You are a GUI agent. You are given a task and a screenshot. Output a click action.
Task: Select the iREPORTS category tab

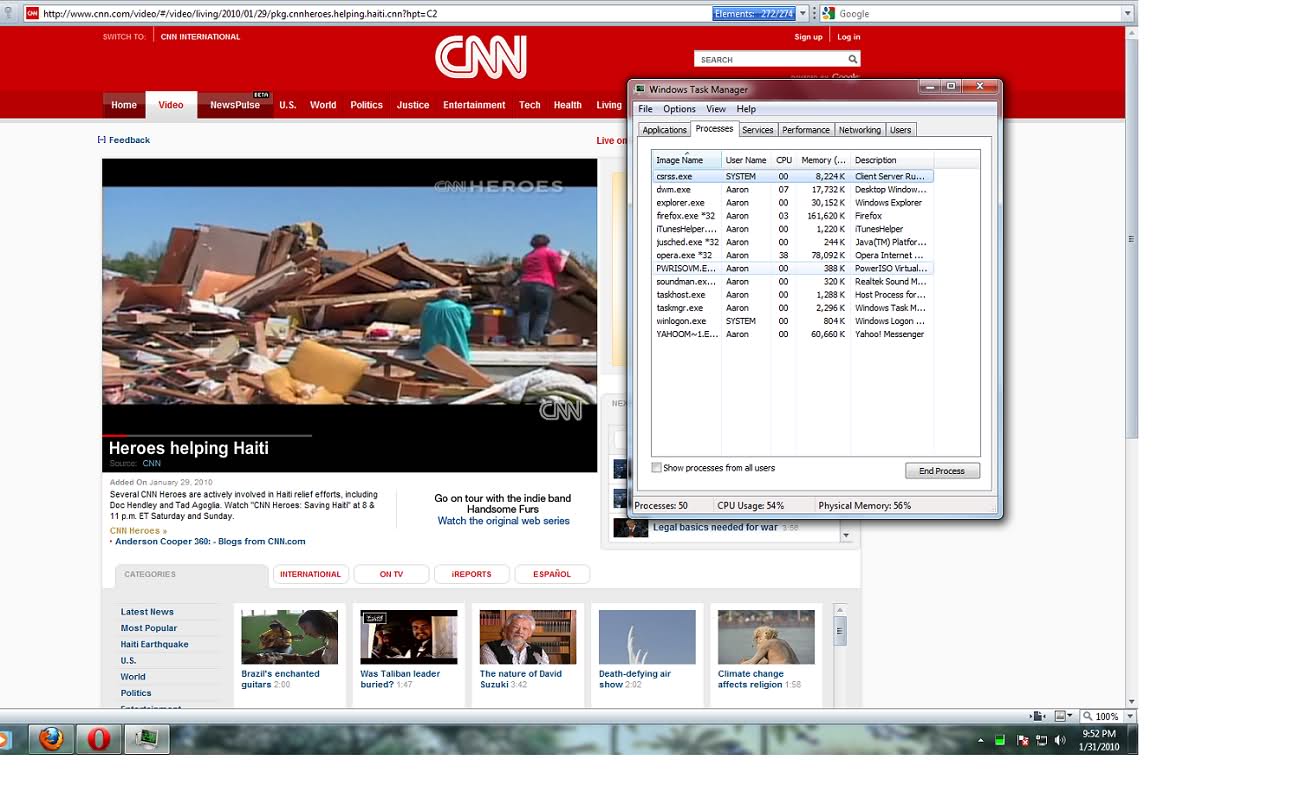click(471, 574)
